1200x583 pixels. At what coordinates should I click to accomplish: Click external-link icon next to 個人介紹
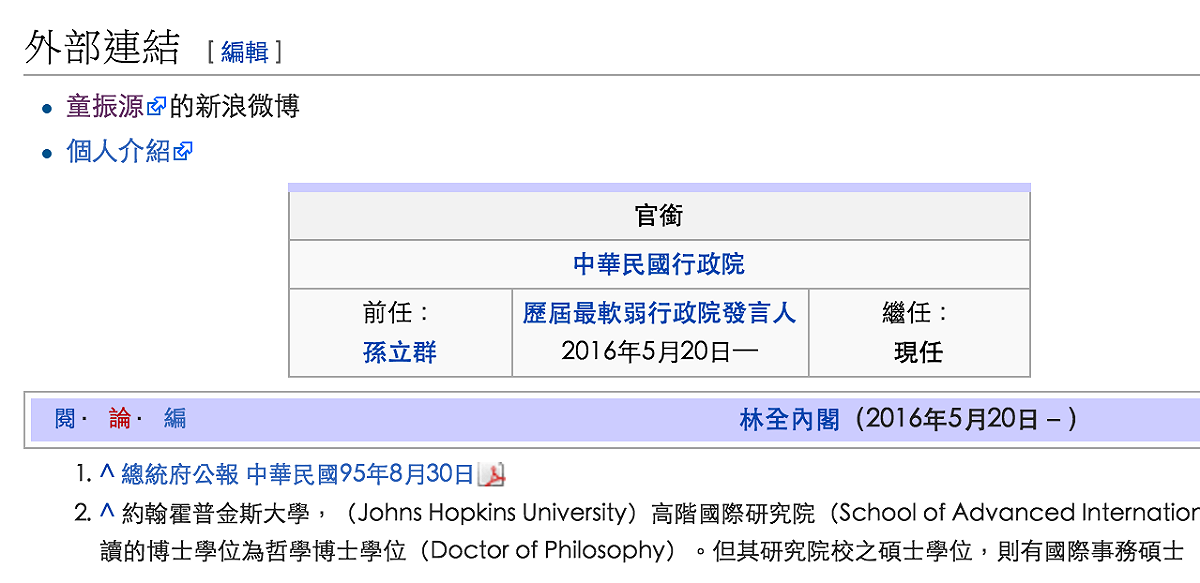(x=182, y=153)
